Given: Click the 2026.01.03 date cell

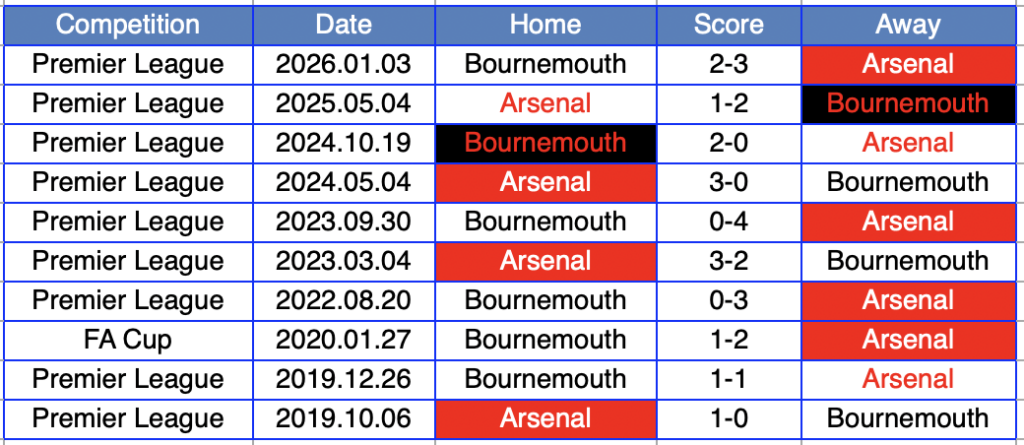Looking at the screenshot, I should (343, 65).
